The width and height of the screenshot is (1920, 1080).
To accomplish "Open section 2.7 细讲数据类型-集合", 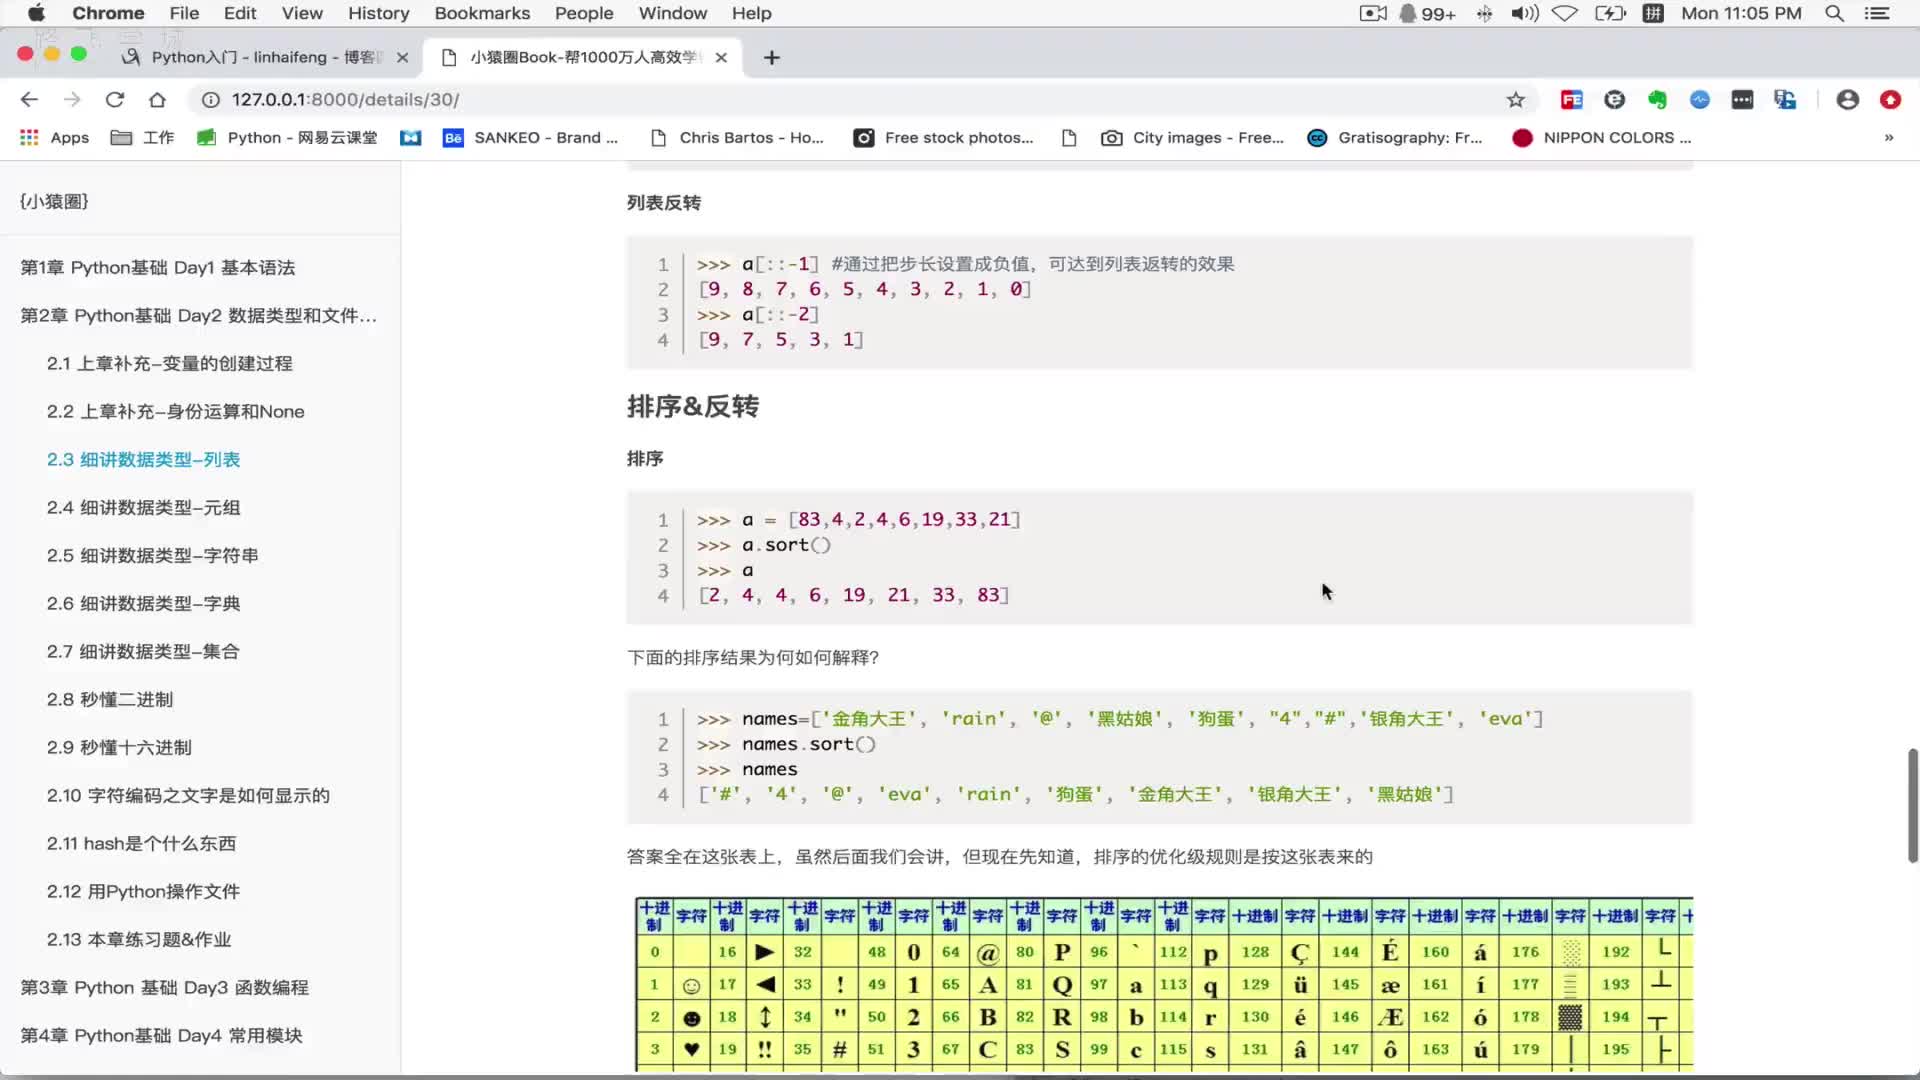I will 143,651.
